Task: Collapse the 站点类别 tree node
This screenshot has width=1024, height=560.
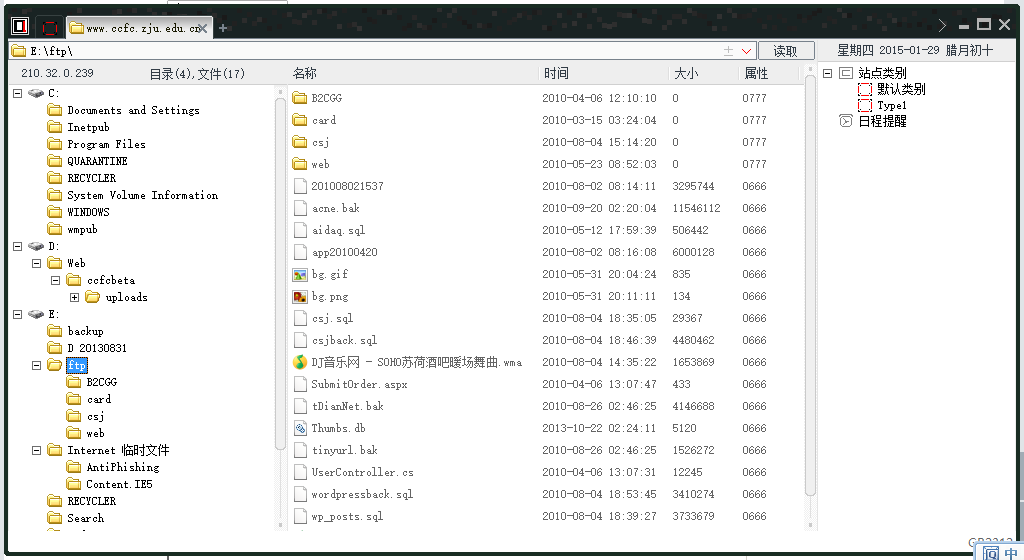Action: [827, 73]
